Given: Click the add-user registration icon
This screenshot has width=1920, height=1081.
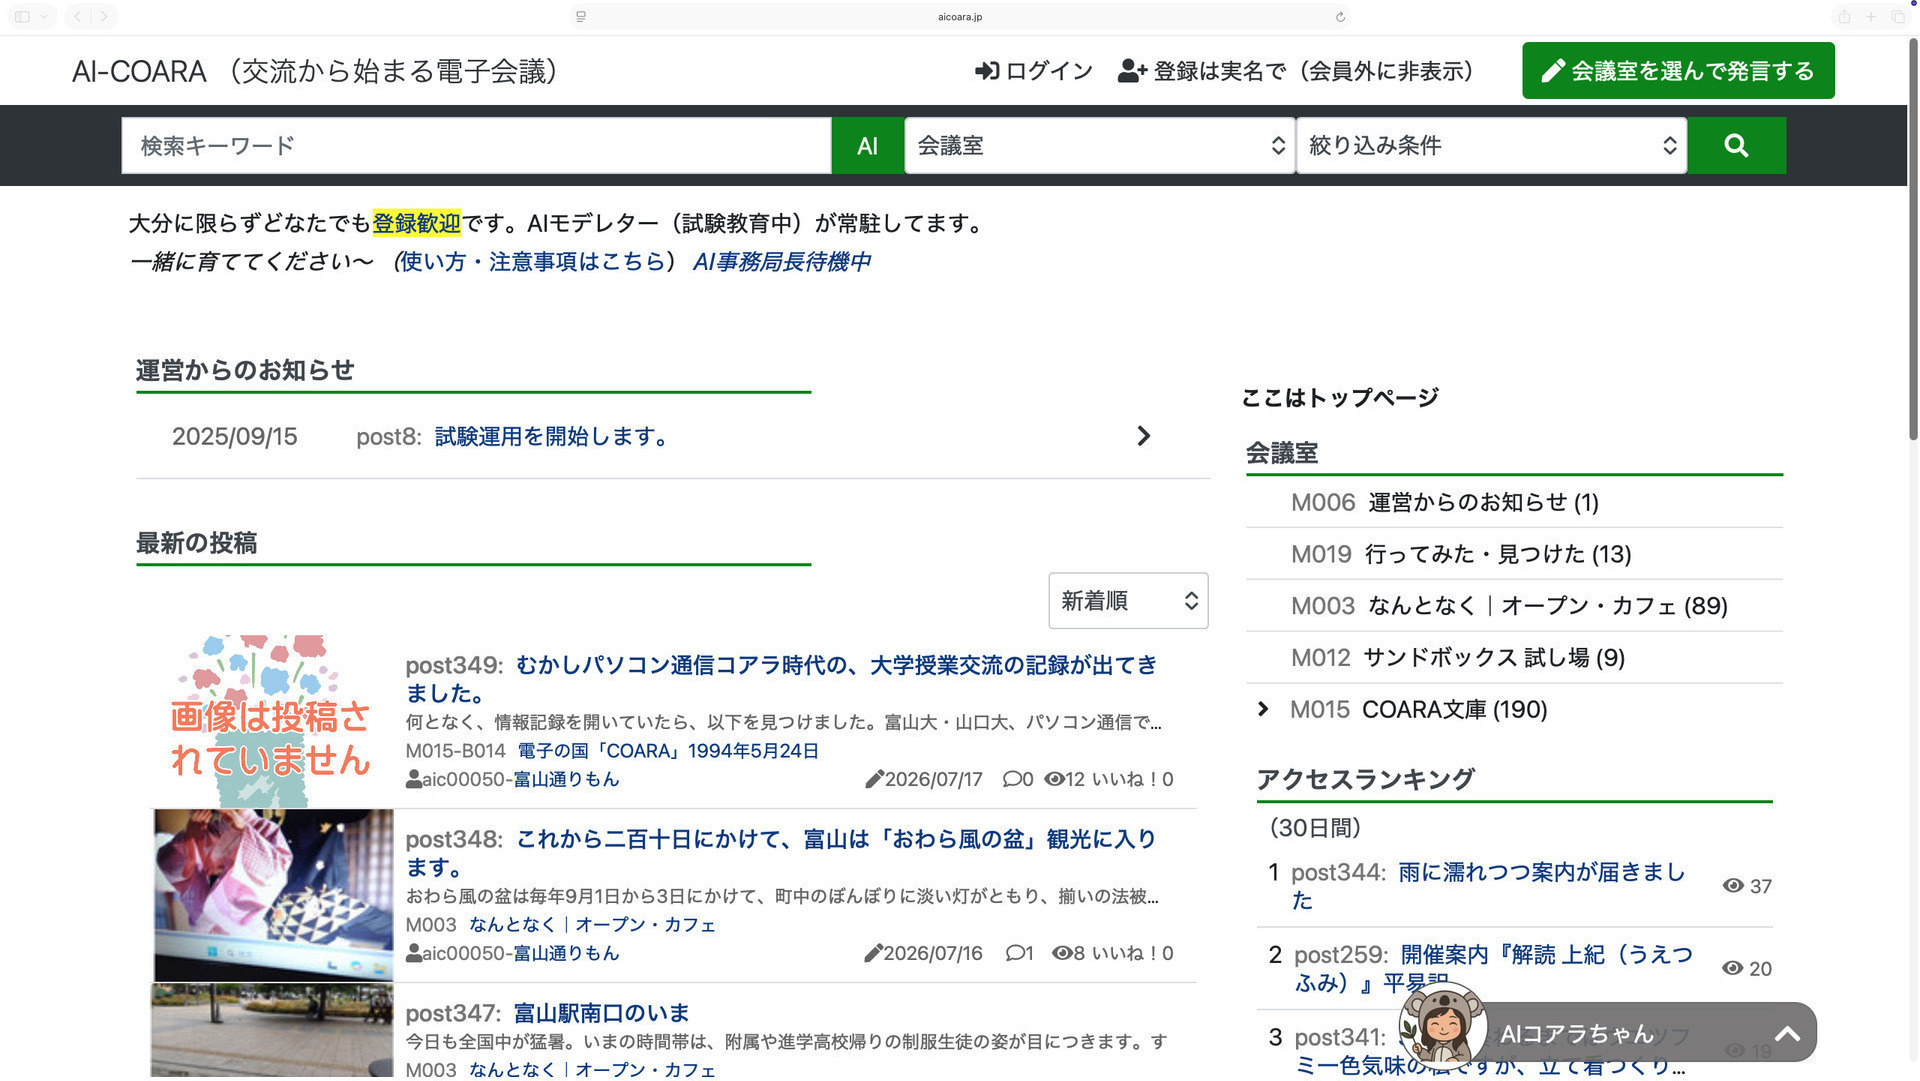Looking at the screenshot, I should [1132, 71].
